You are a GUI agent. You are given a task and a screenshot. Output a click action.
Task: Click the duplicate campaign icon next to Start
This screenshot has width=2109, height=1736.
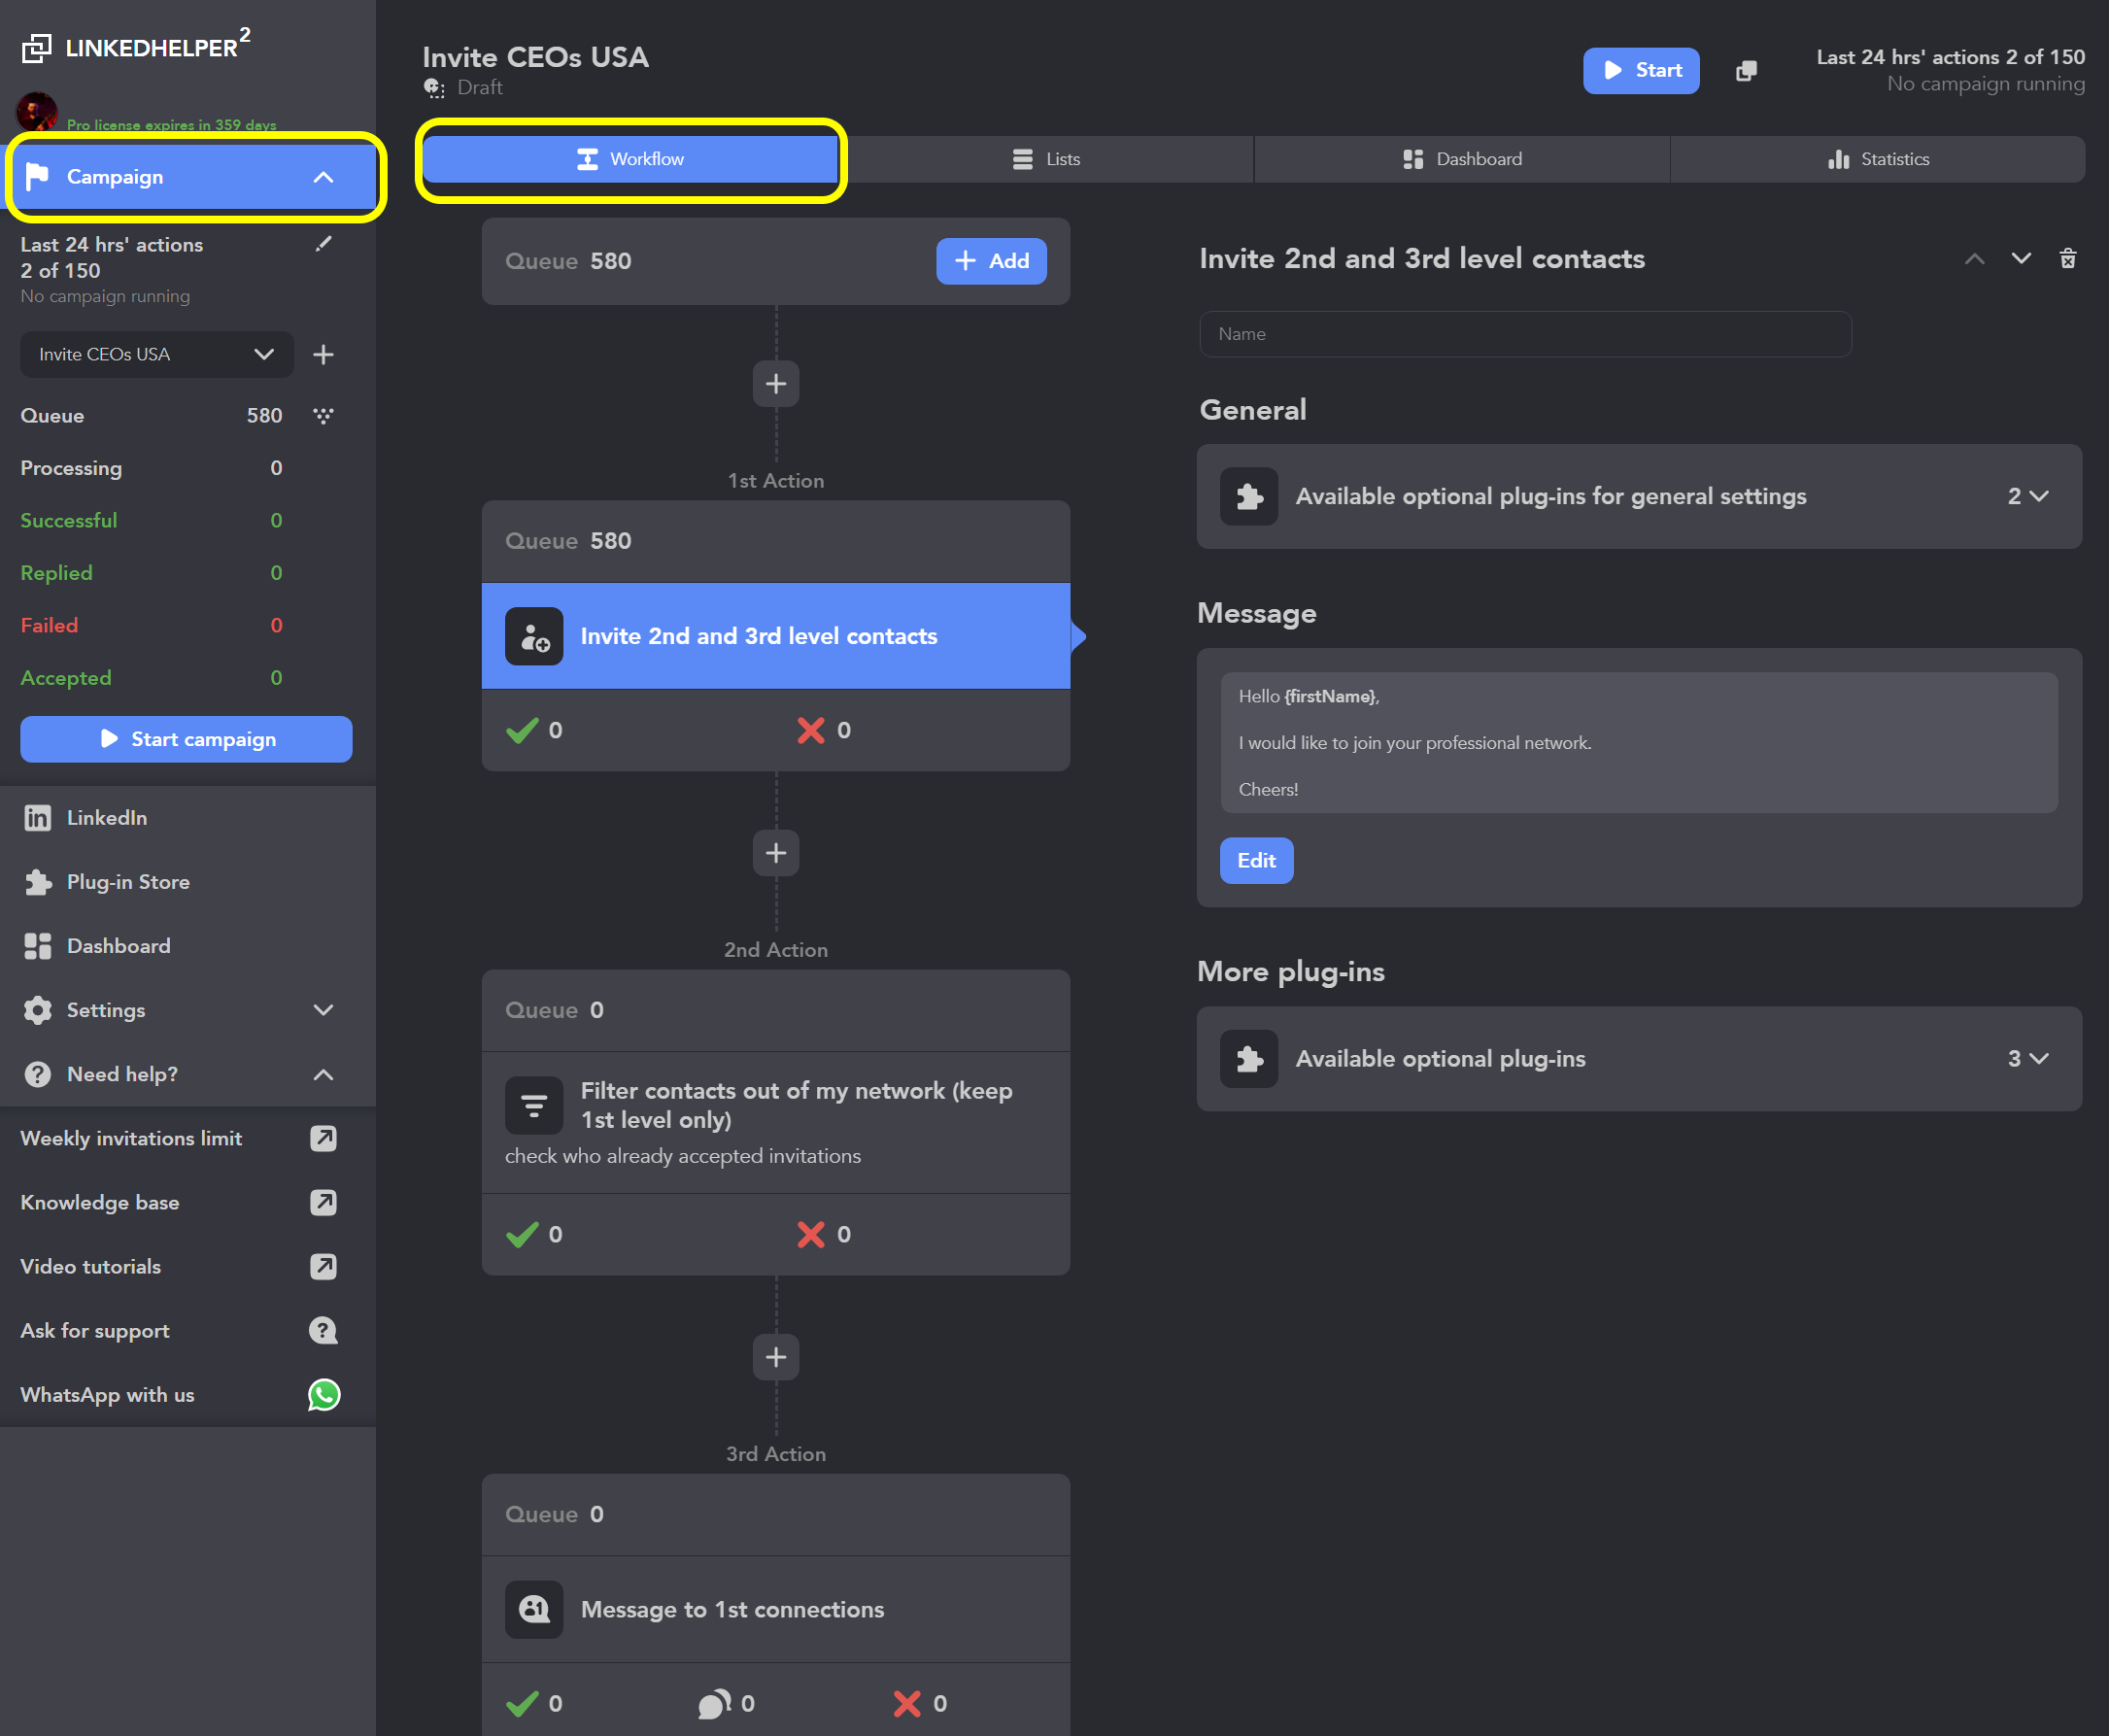[x=1746, y=71]
